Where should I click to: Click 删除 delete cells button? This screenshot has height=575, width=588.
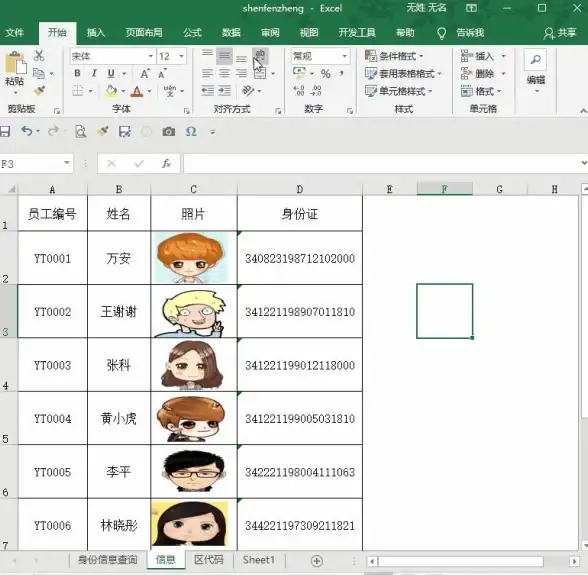coord(478,74)
